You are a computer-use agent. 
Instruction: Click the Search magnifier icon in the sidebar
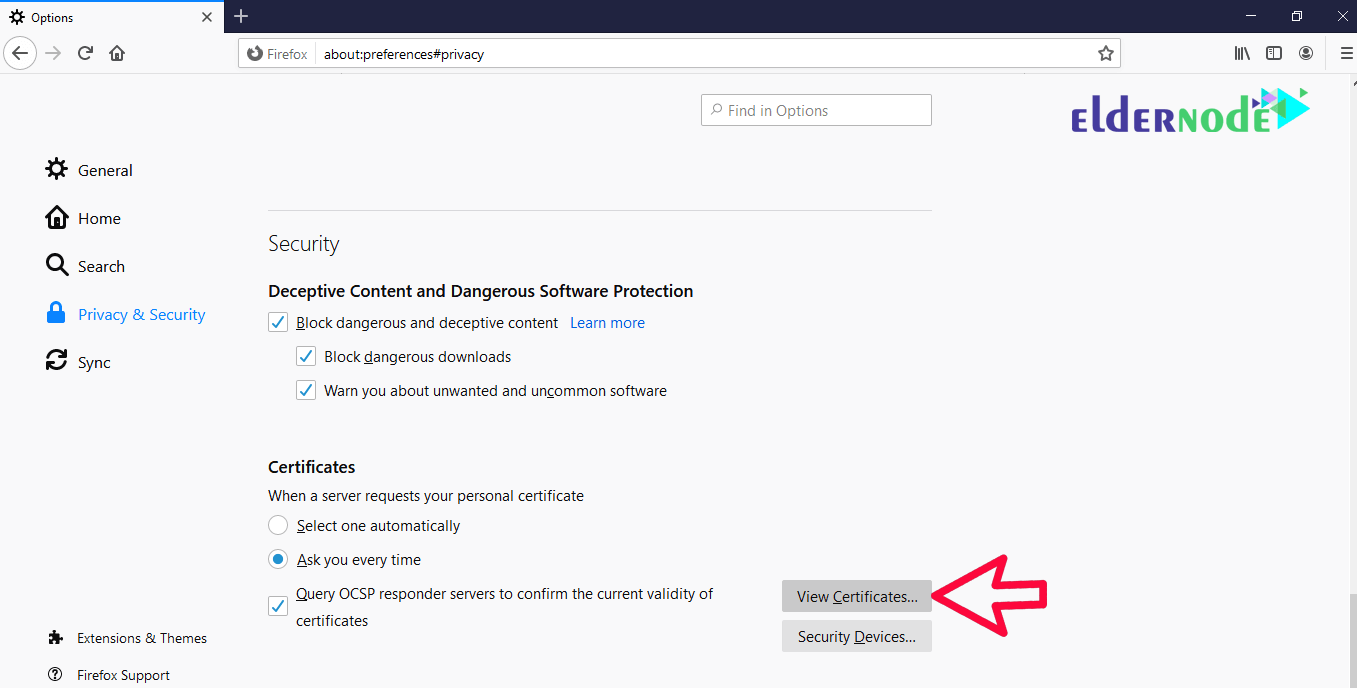click(57, 265)
